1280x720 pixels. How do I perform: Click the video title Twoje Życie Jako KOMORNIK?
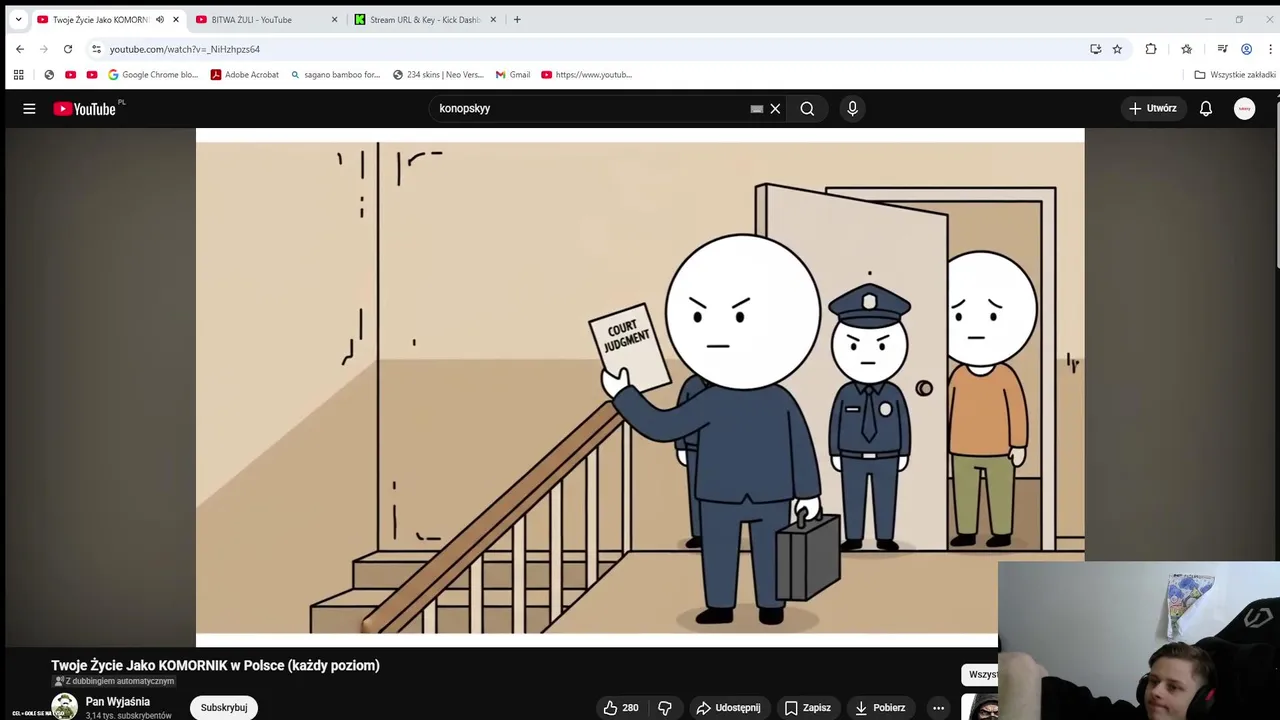[215, 665]
